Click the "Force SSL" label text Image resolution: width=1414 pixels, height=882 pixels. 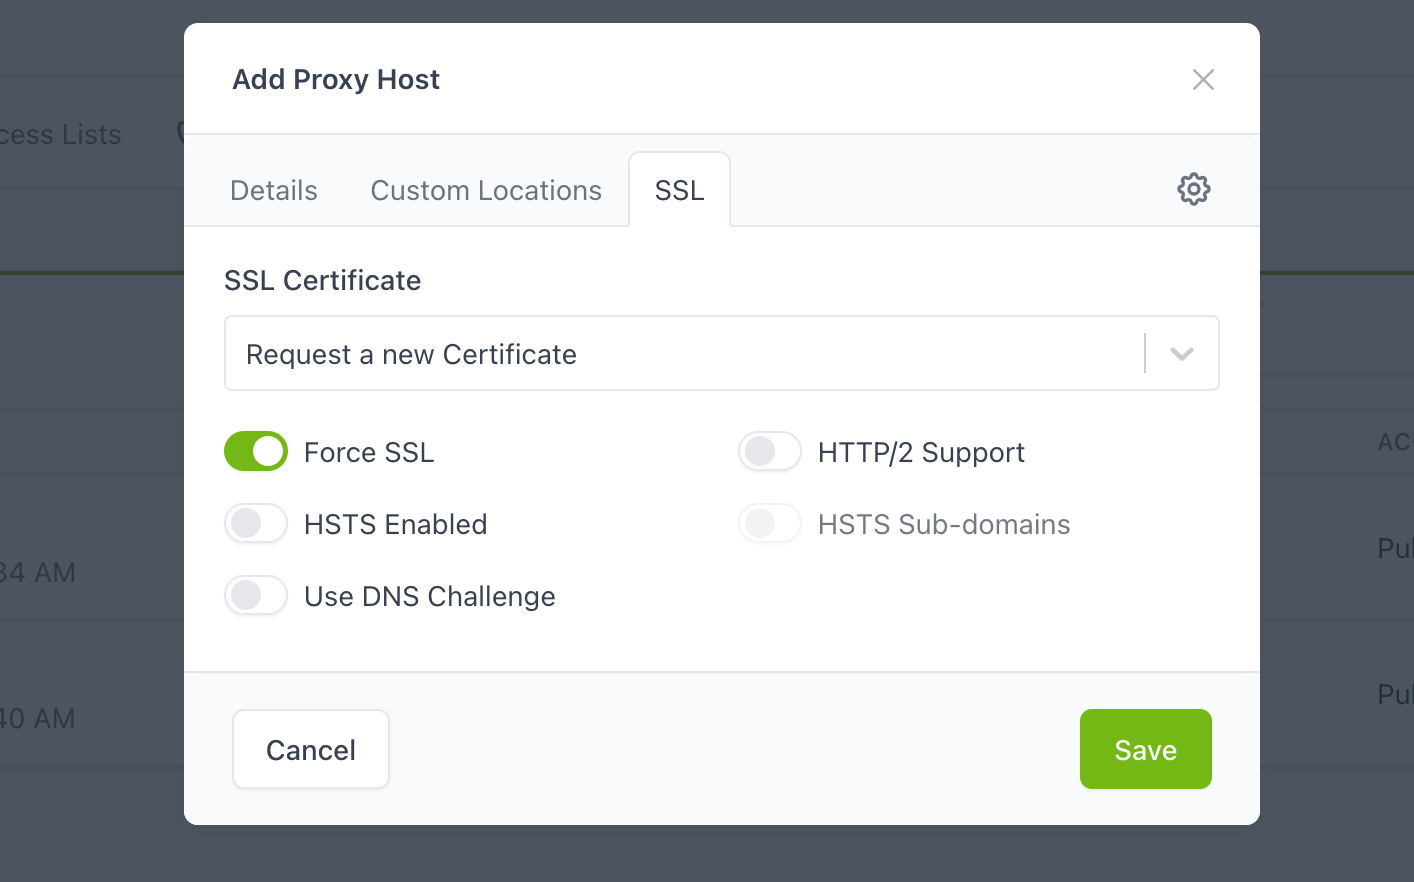(x=369, y=453)
